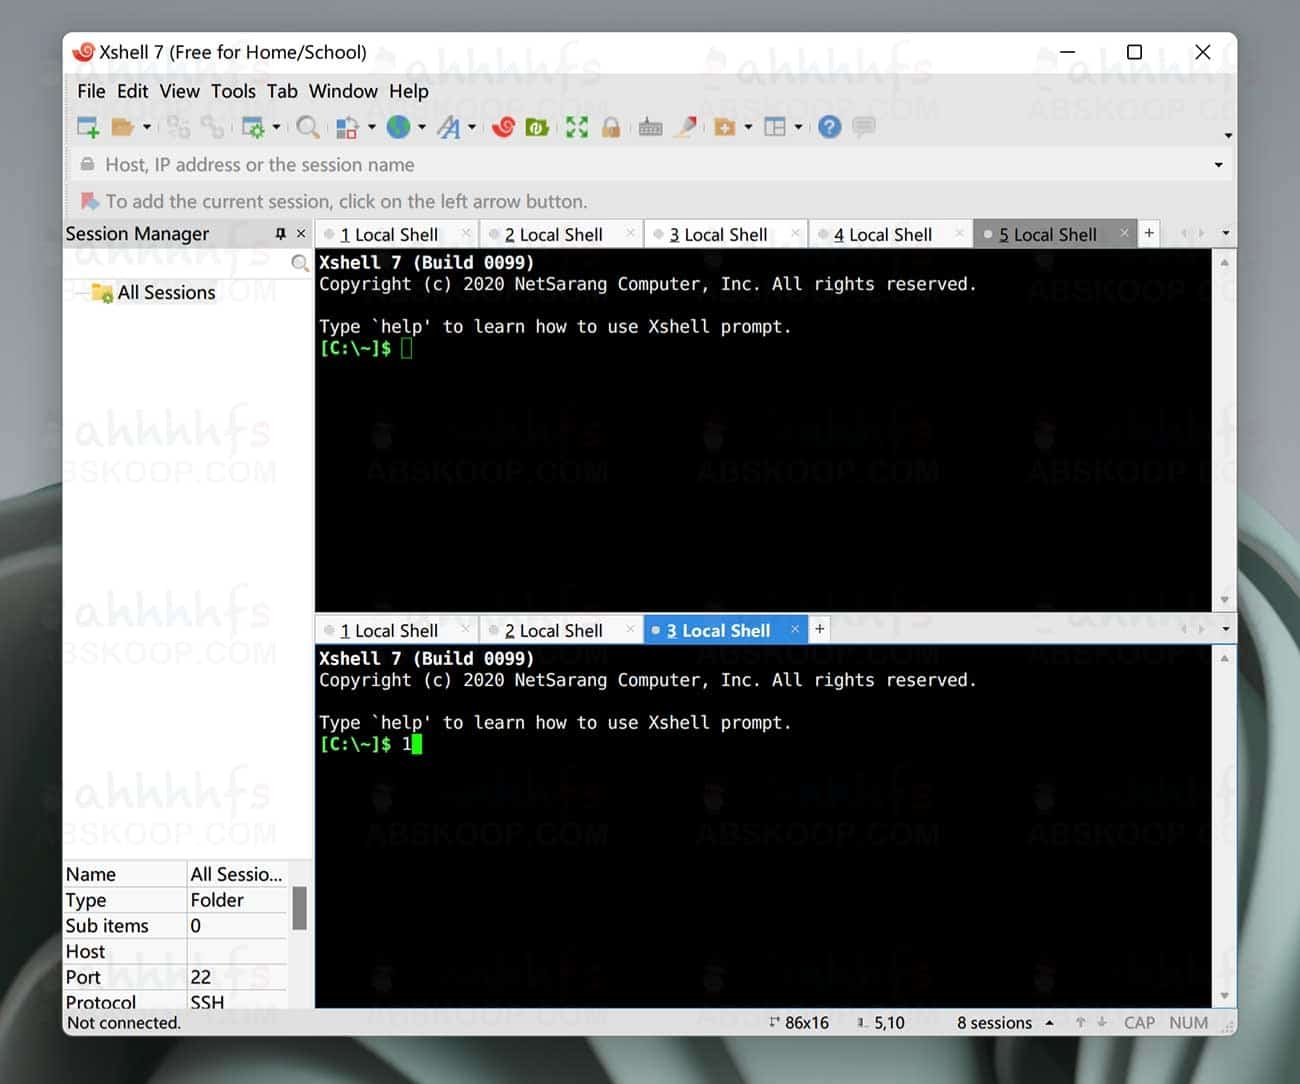The height and width of the screenshot is (1084, 1300).
Task: Click the Connect toolbar icon
Action: (178, 127)
